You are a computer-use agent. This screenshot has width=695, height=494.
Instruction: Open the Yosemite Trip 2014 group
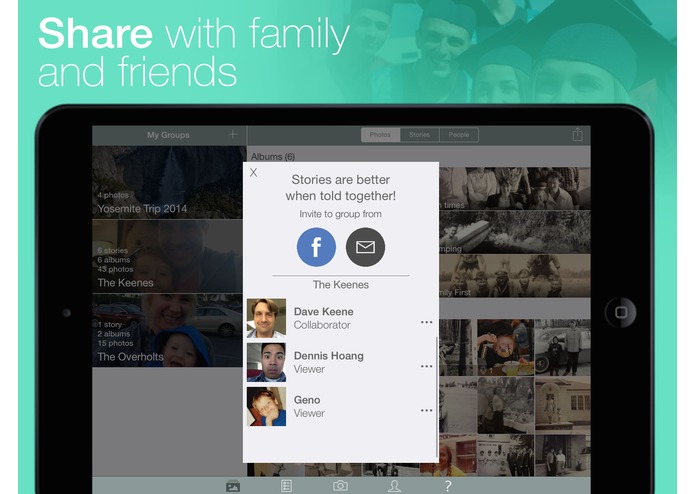[x=169, y=182]
